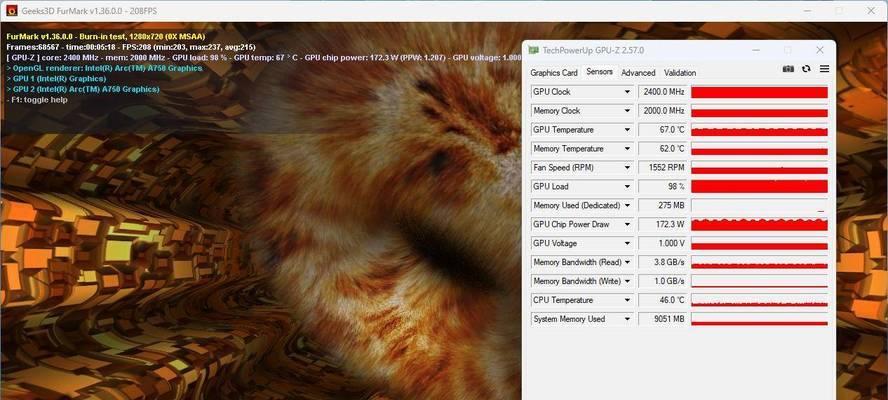The width and height of the screenshot is (888, 400).
Task: Open the GPU-Z hamburger menu
Action: [x=824, y=69]
